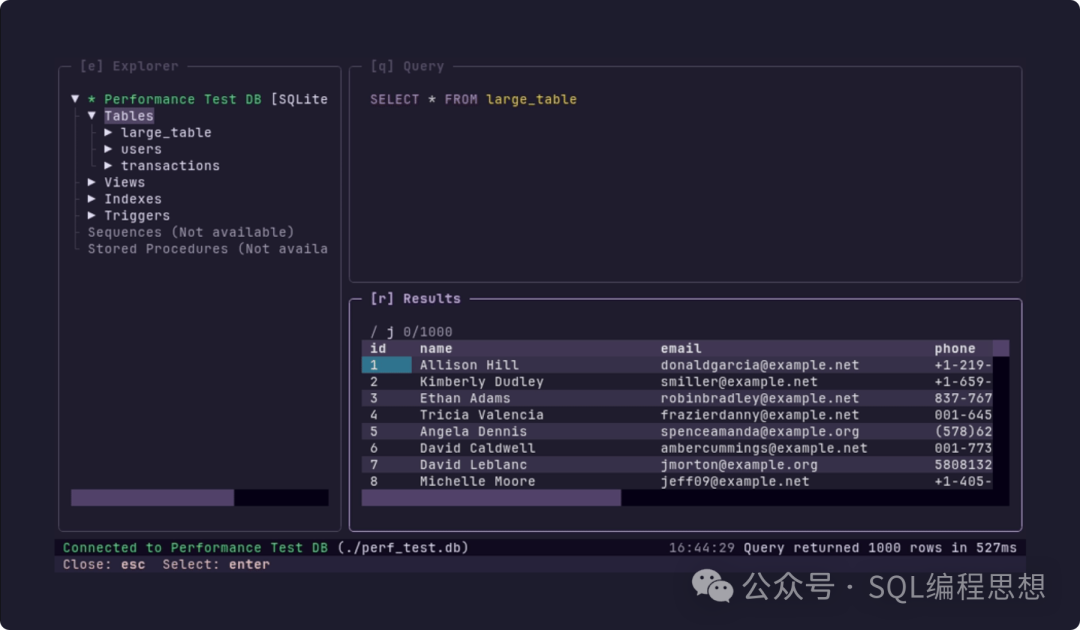Screen dimensions: 1080x630
Task: Expand the users table arrow
Action: 108,149
